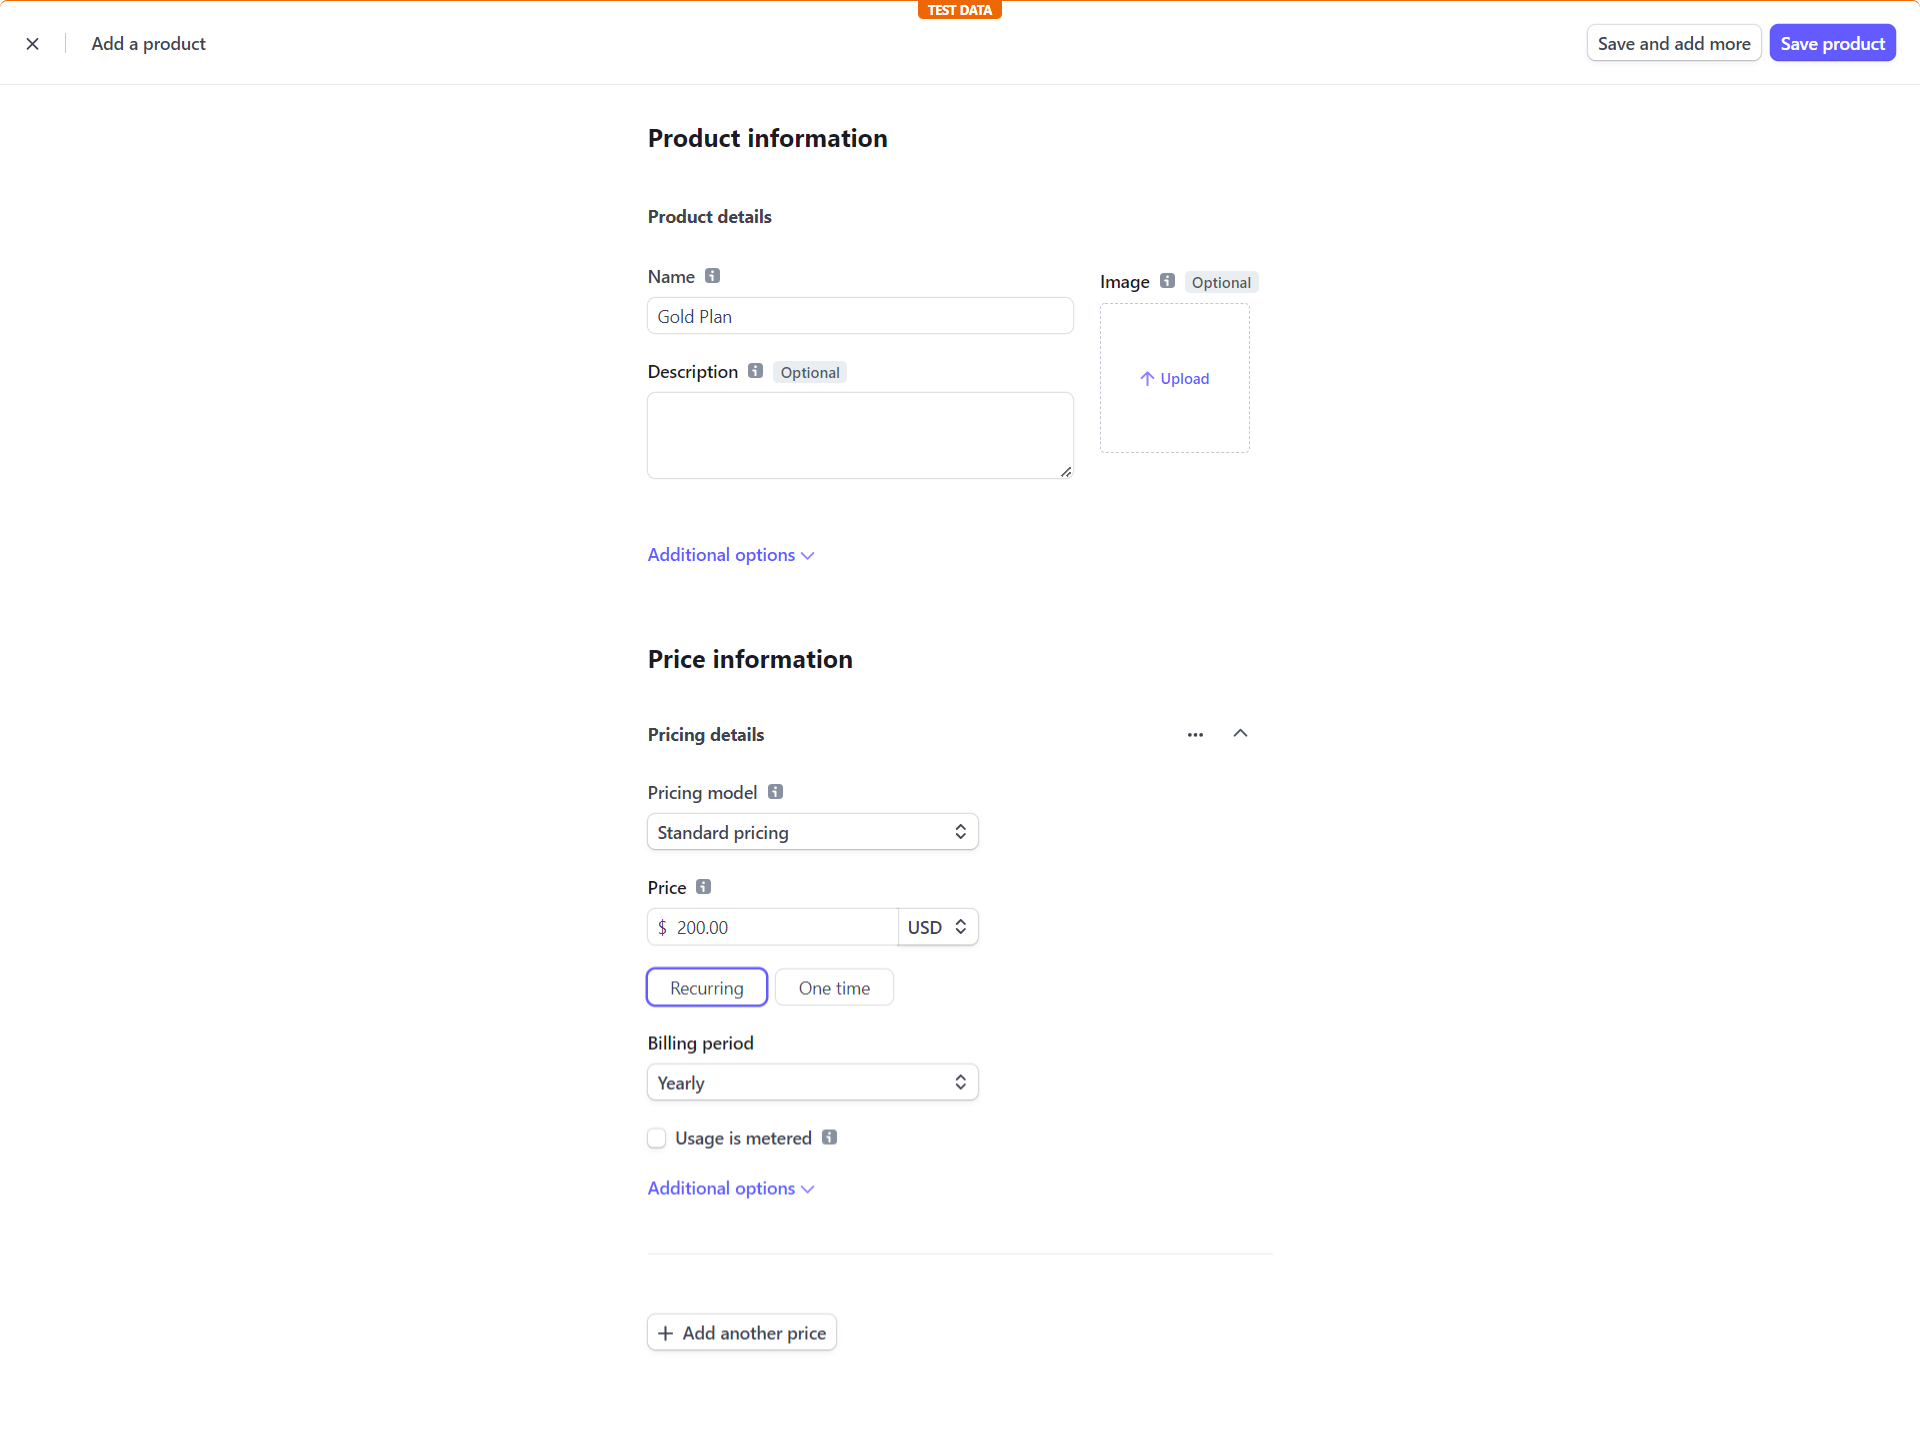Click the Upload image area
The width and height of the screenshot is (1920, 1434).
1174,378
